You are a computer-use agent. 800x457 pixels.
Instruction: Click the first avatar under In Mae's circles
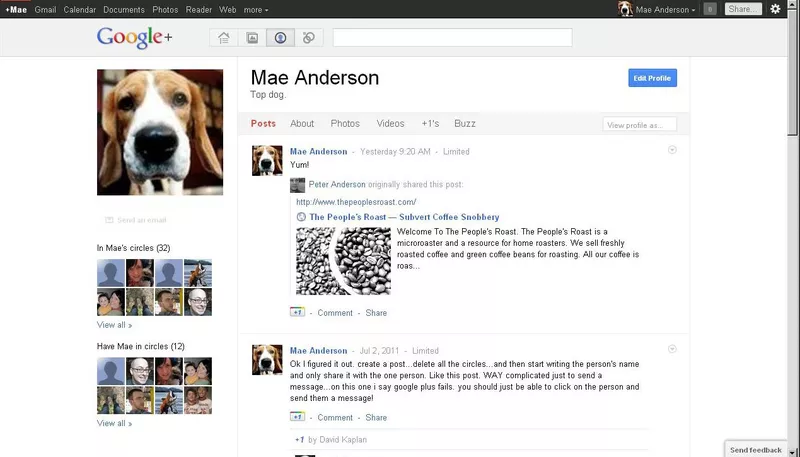[111, 273]
